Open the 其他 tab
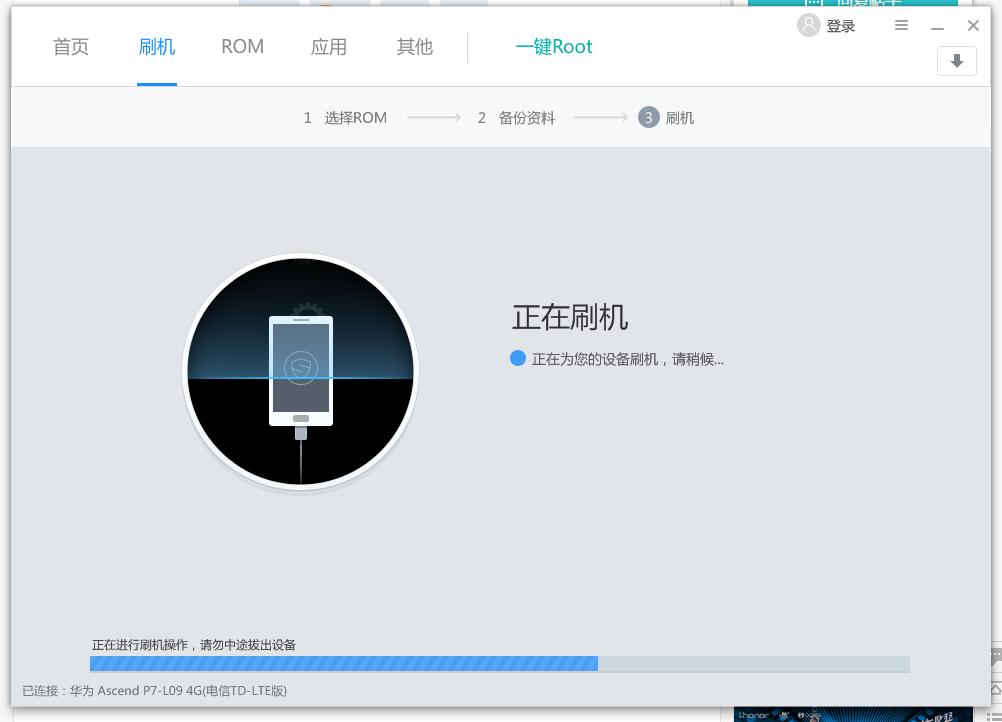1002x722 pixels. click(x=415, y=47)
